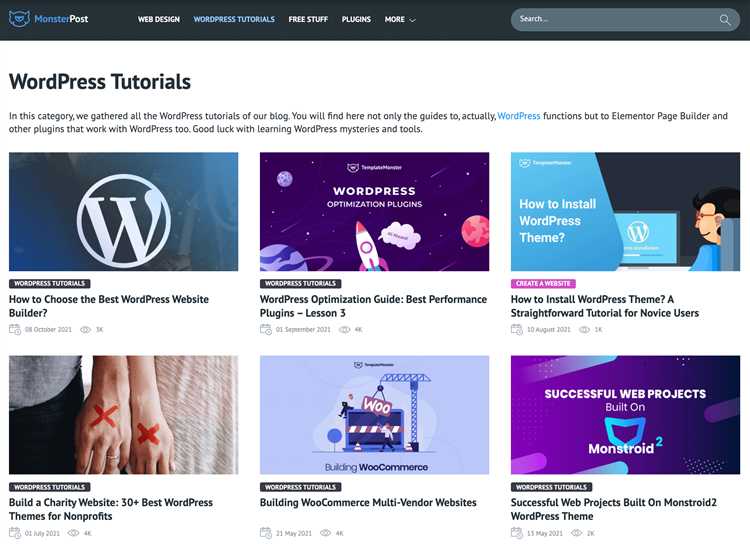Click the CREATE A WEBSITE pink tag
The width and height of the screenshot is (750, 544).
tap(543, 284)
